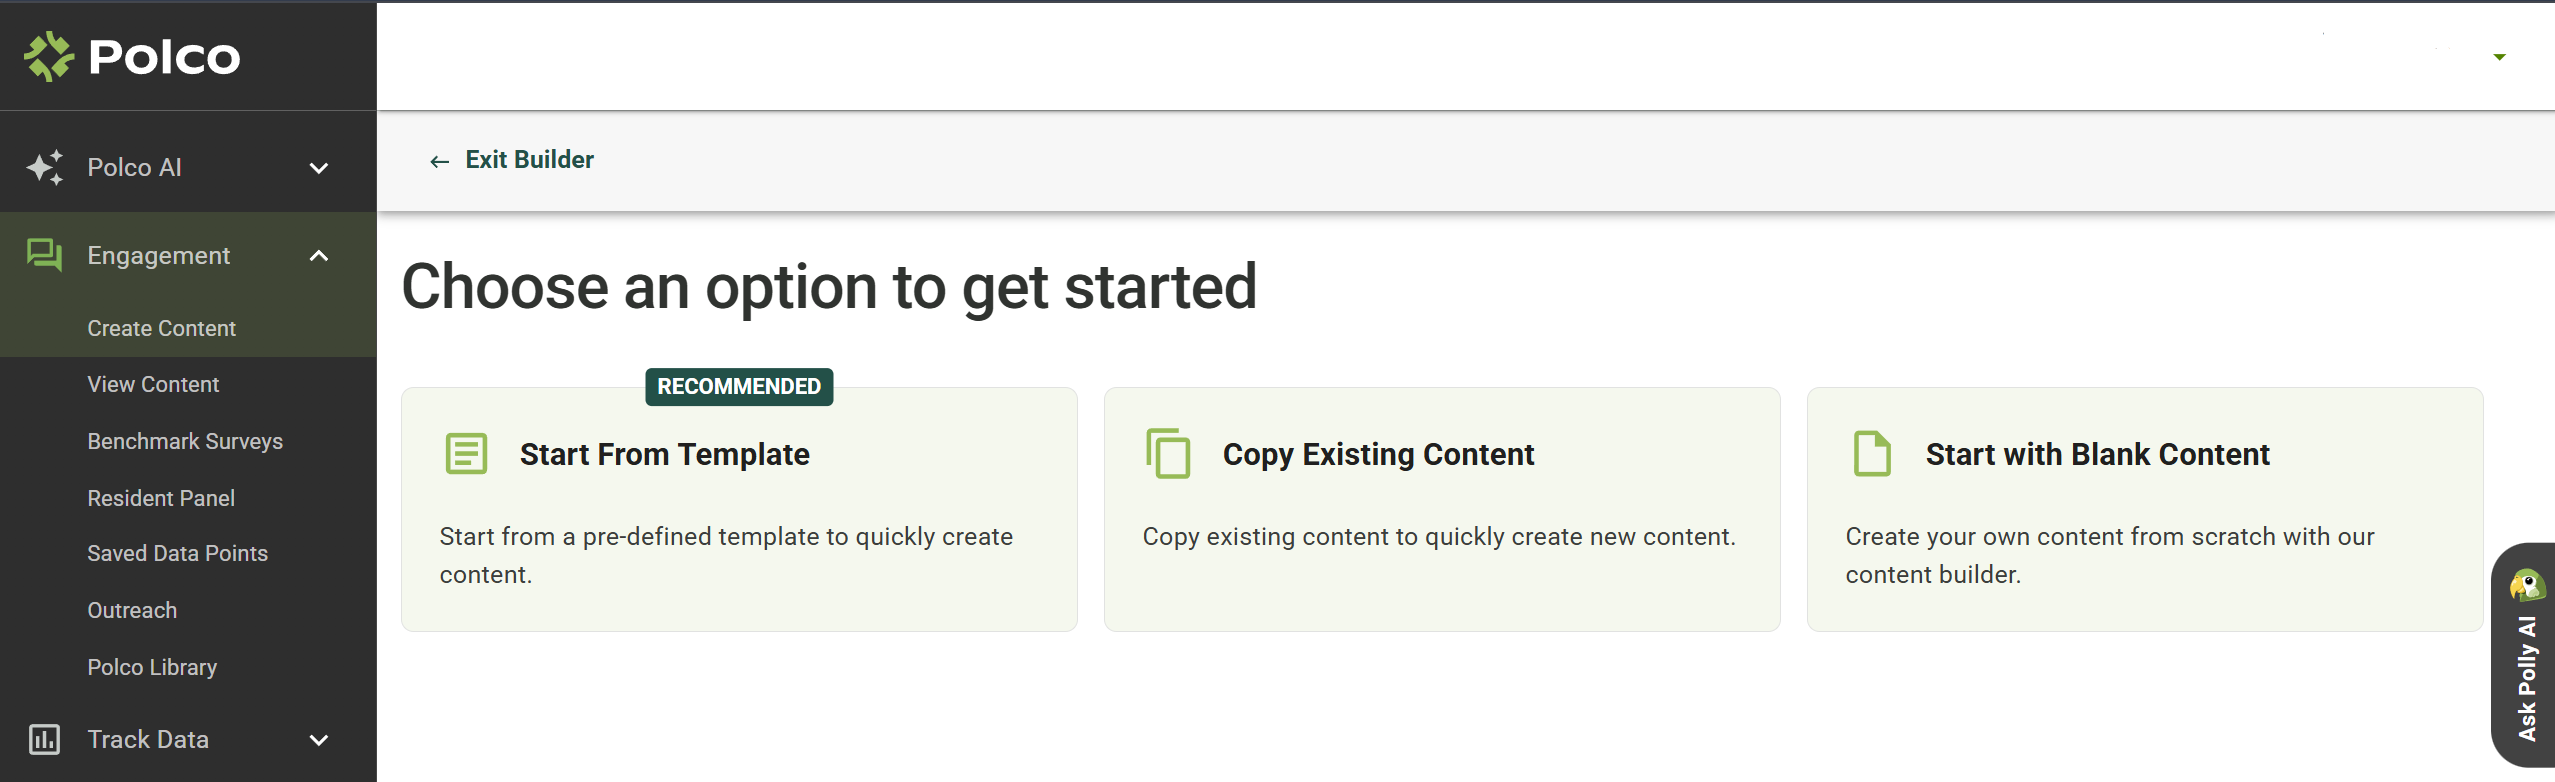Collapse the Engagement section chevron
The width and height of the screenshot is (2555, 782).
319,256
